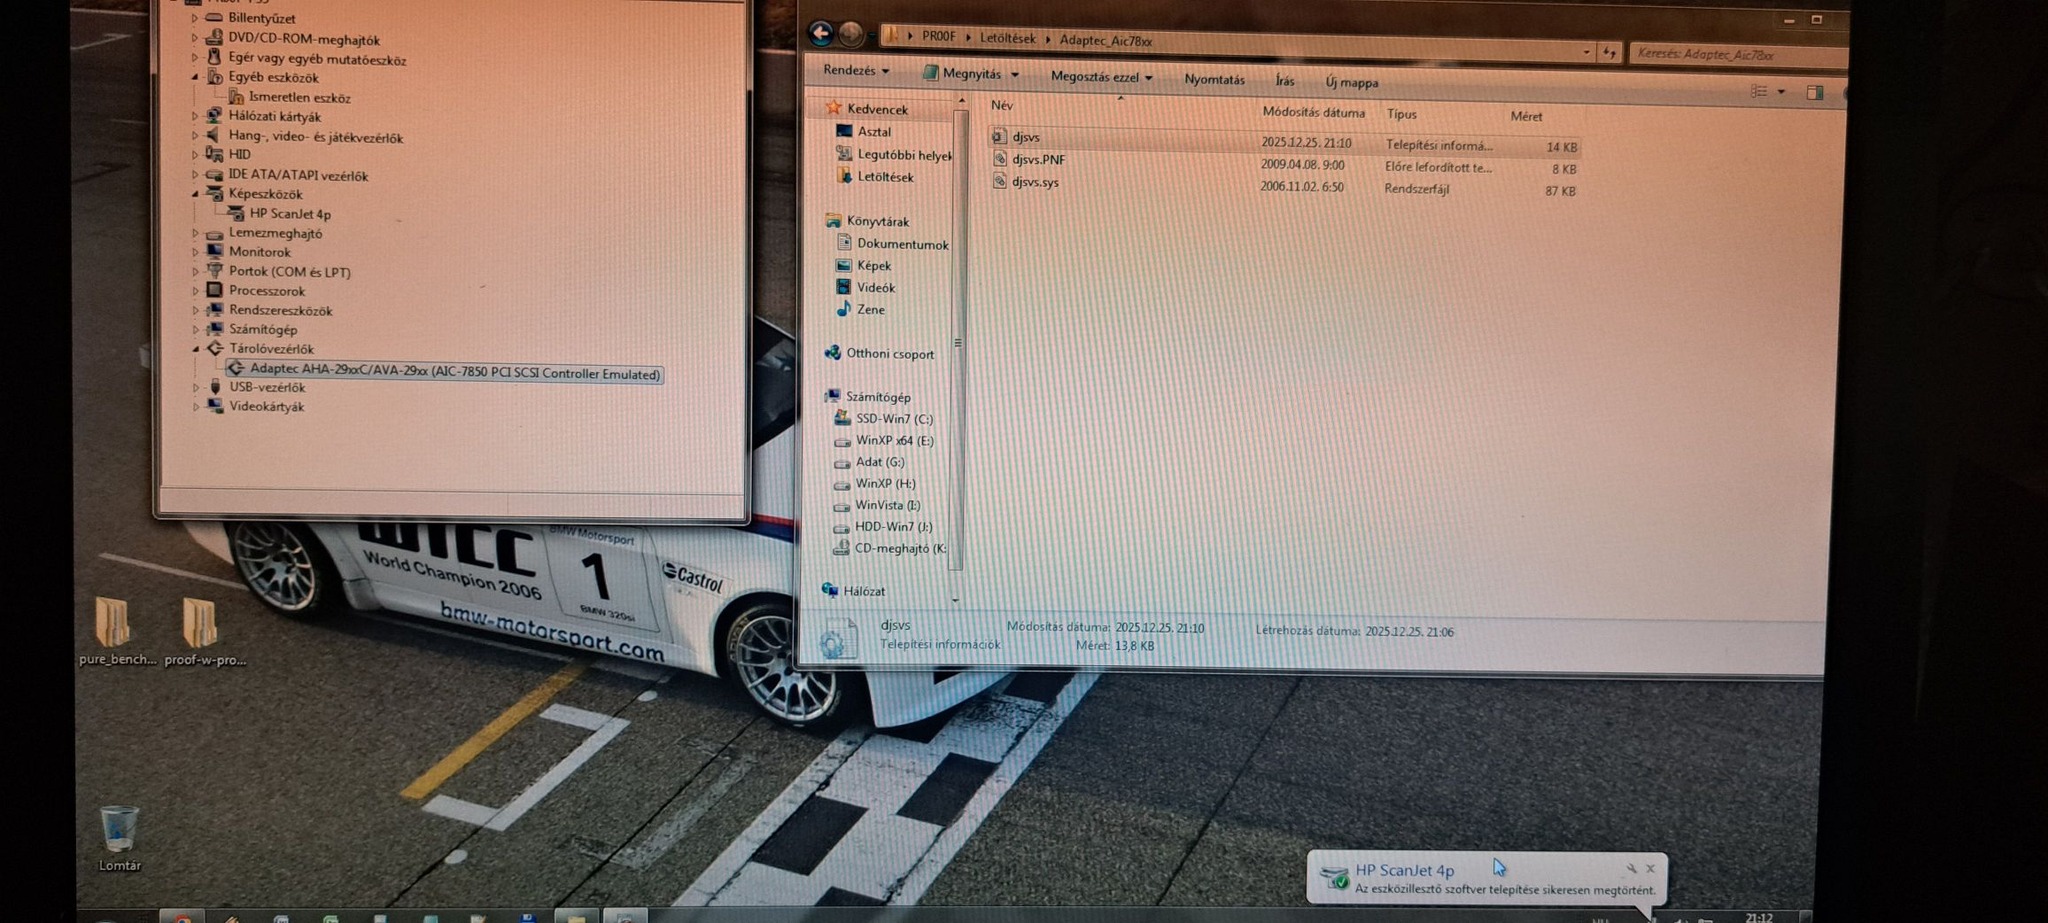
Task: Open the Megnyitás dropdown arrow
Action: (1014, 74)
